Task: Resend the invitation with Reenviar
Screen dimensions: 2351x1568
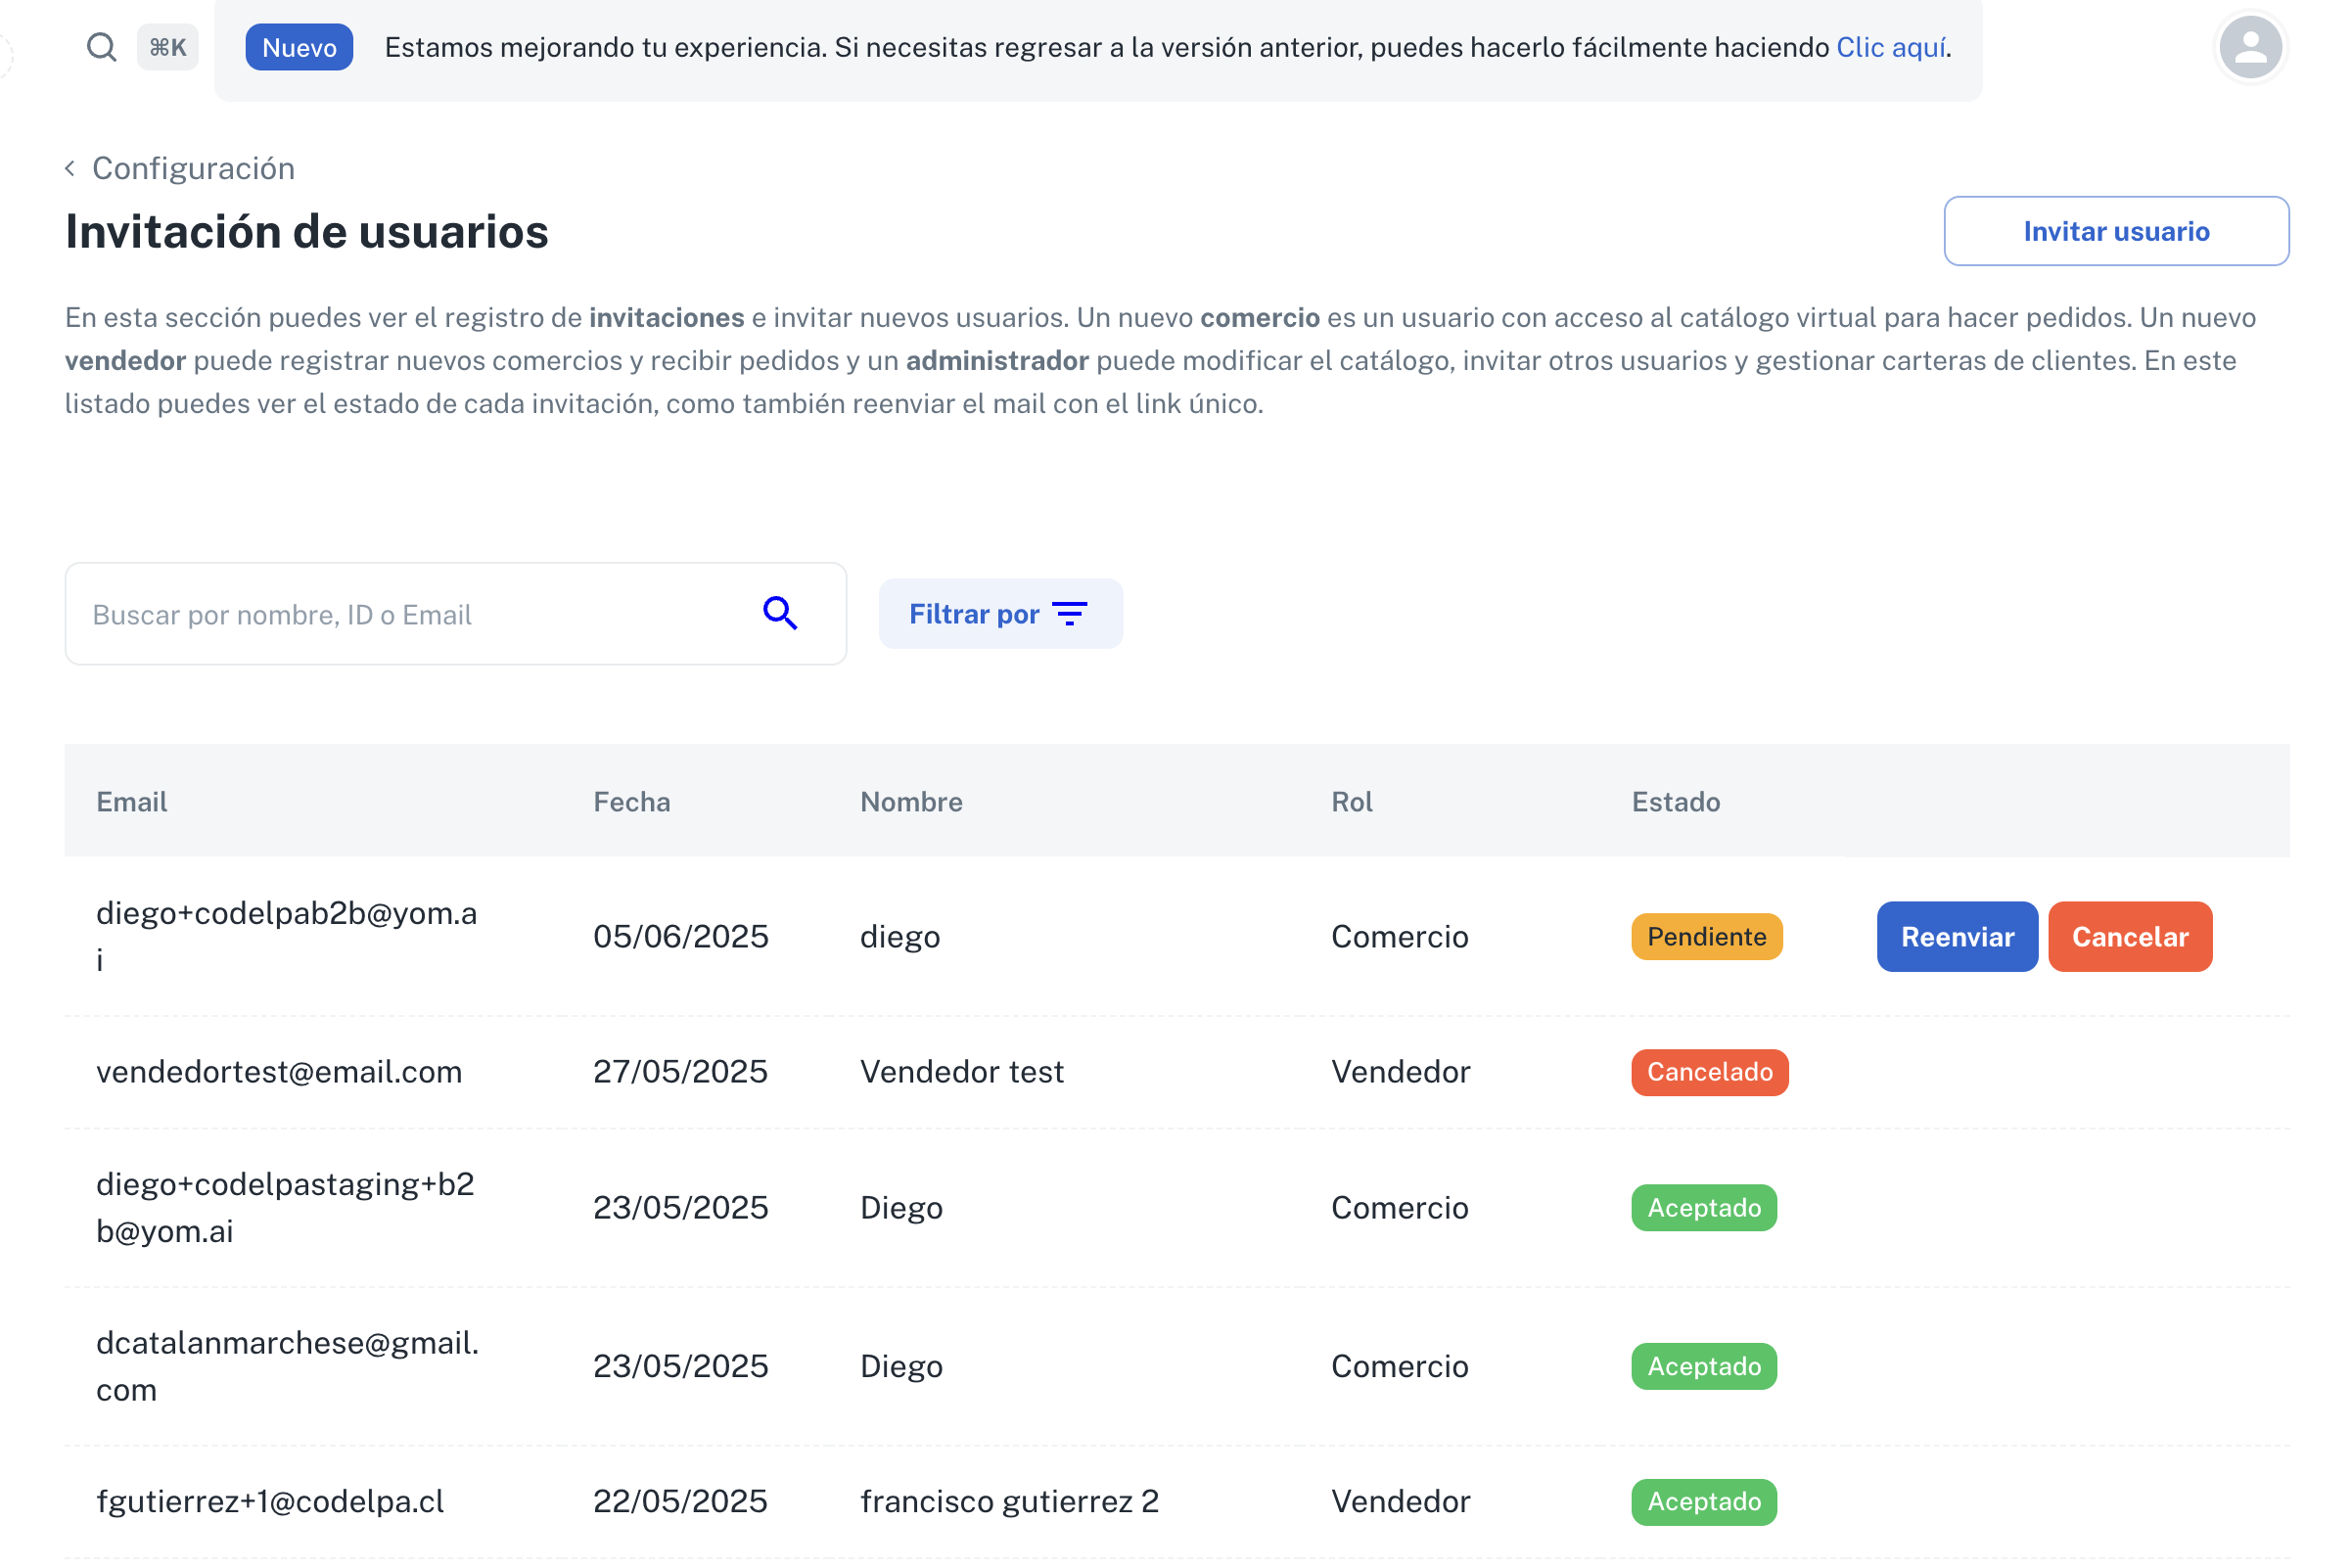Action: pyautogui.click(x=1956, y=936)
